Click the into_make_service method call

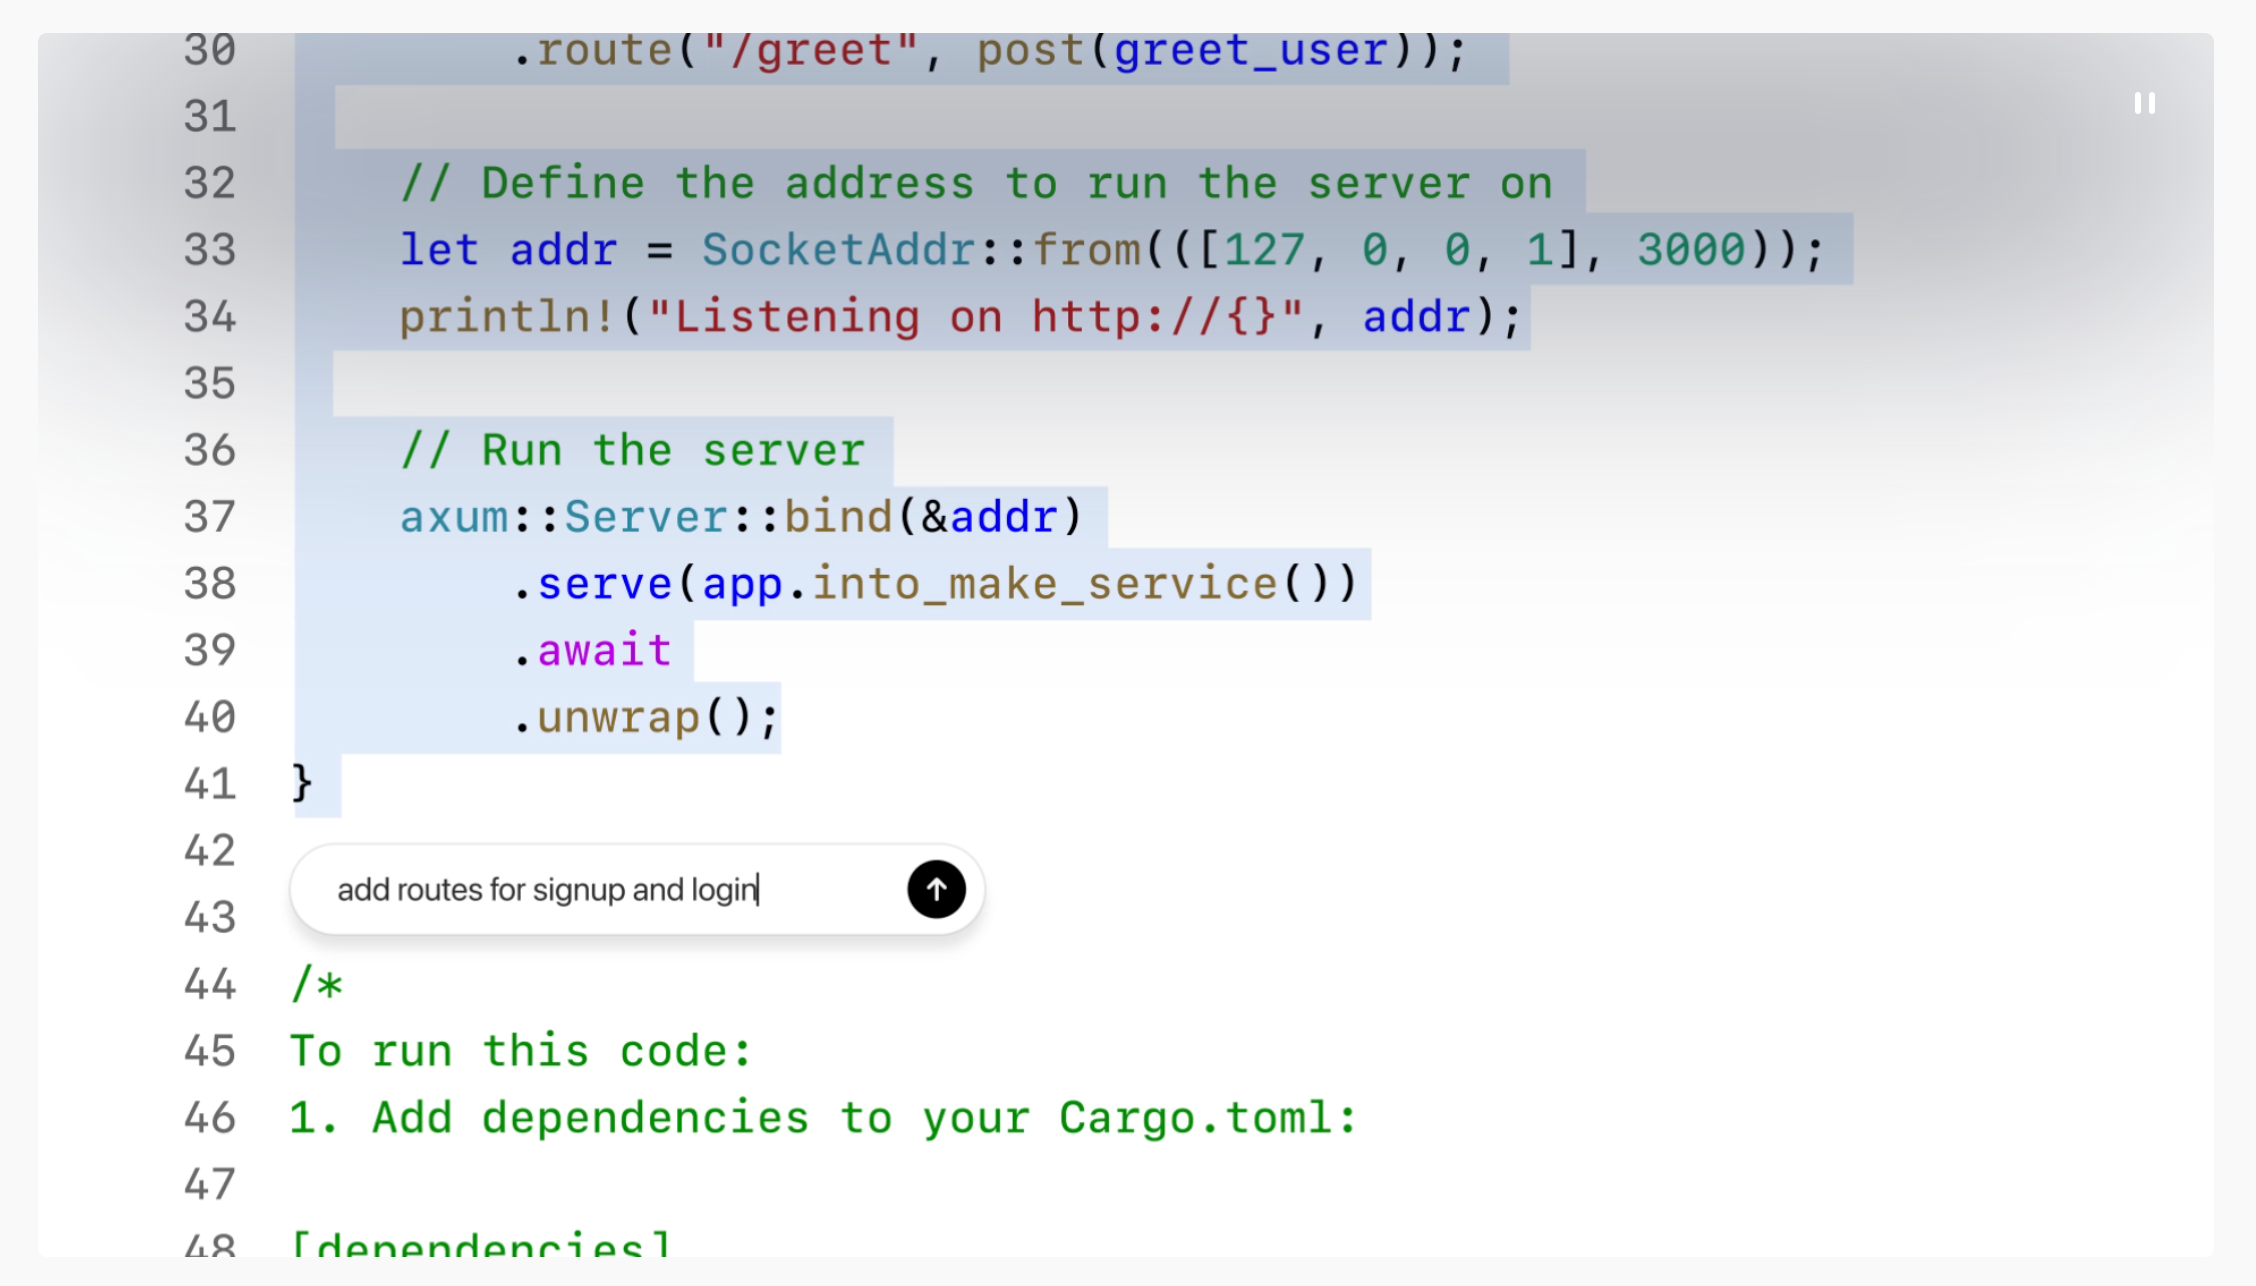(1045, 584)
